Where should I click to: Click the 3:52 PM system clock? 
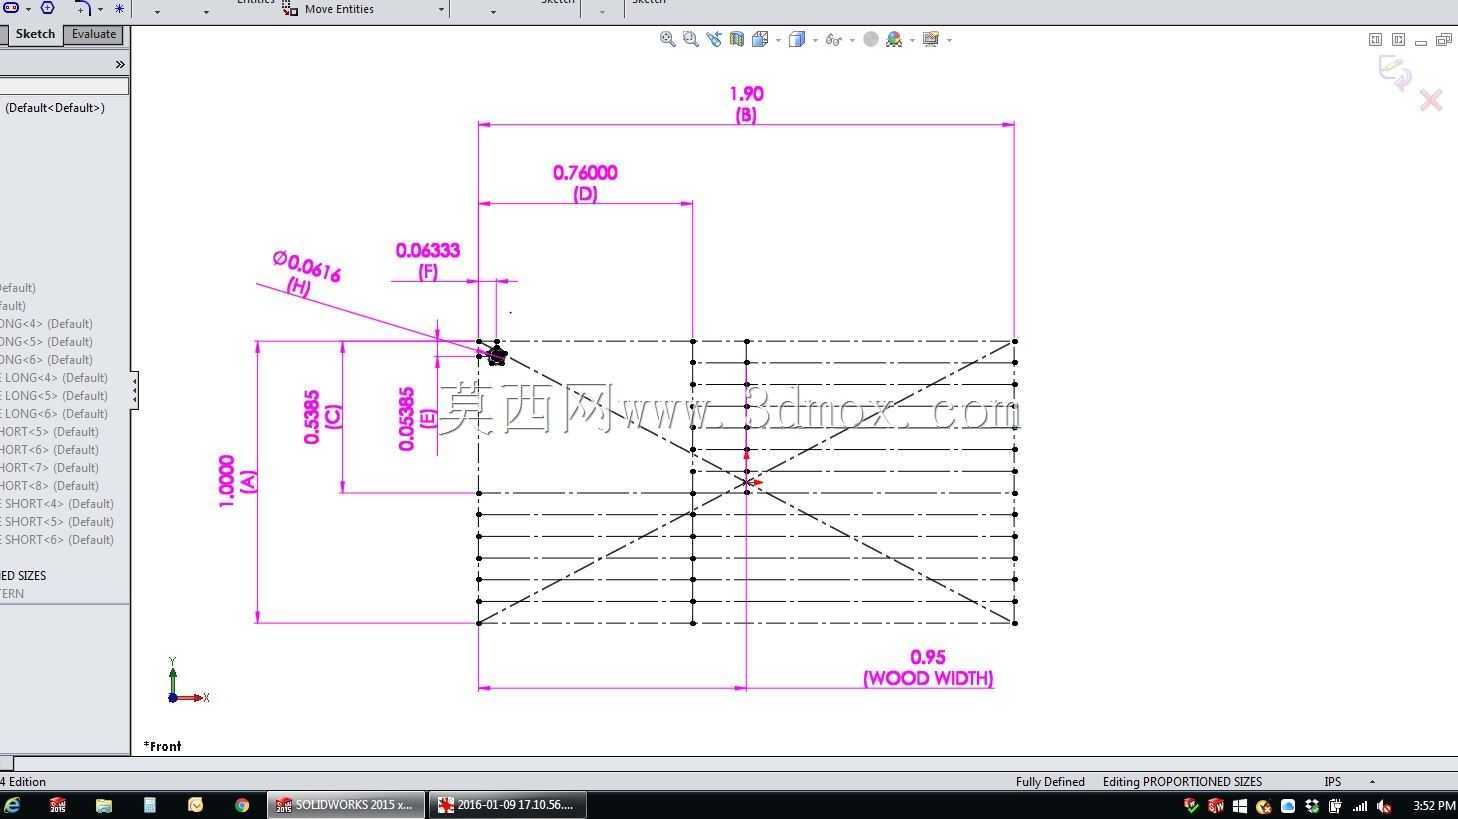click(x=1434, y=806)
